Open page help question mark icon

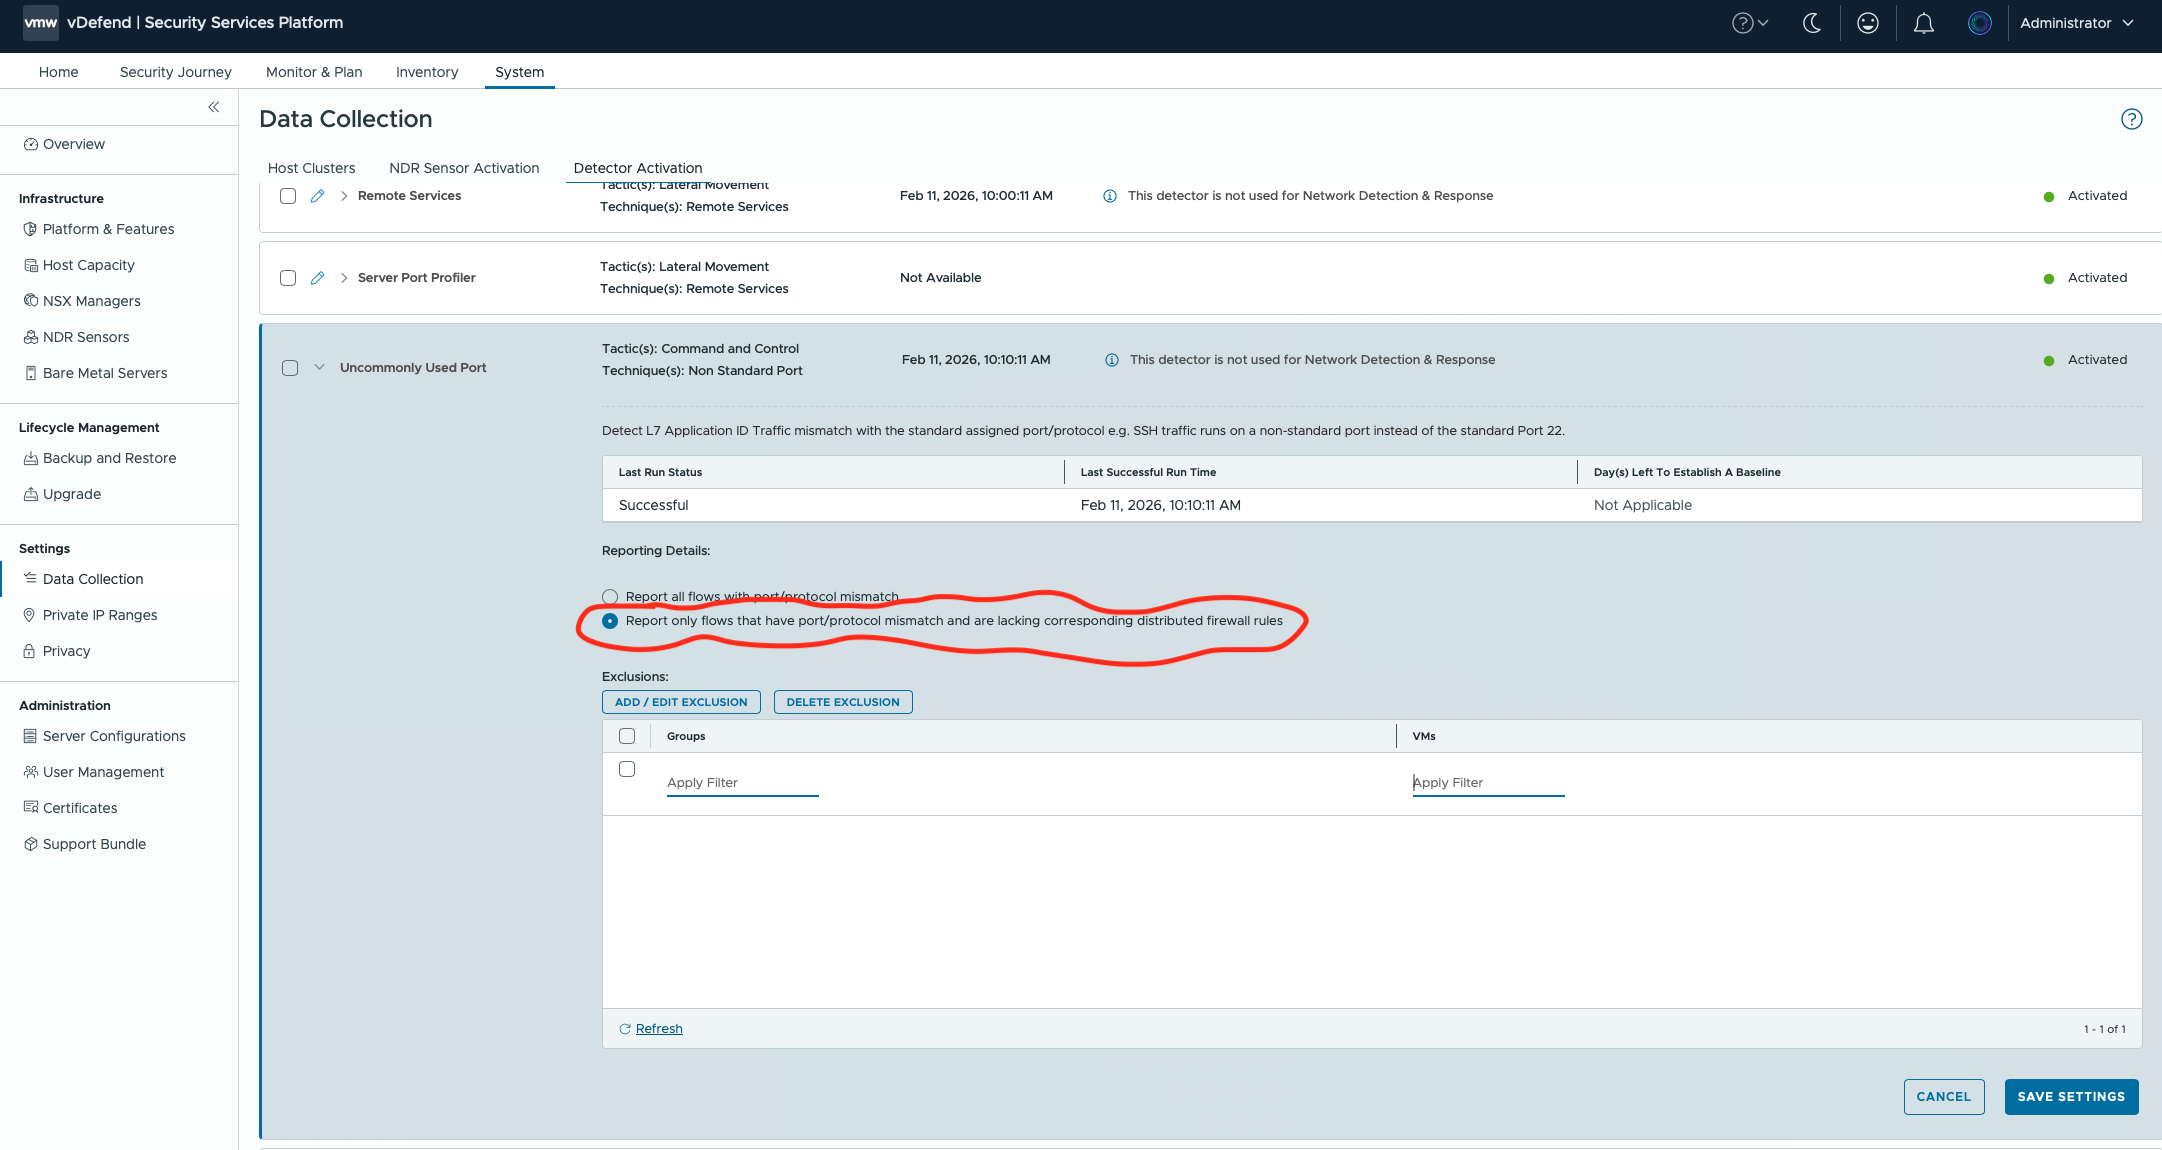coord(2131,119)
